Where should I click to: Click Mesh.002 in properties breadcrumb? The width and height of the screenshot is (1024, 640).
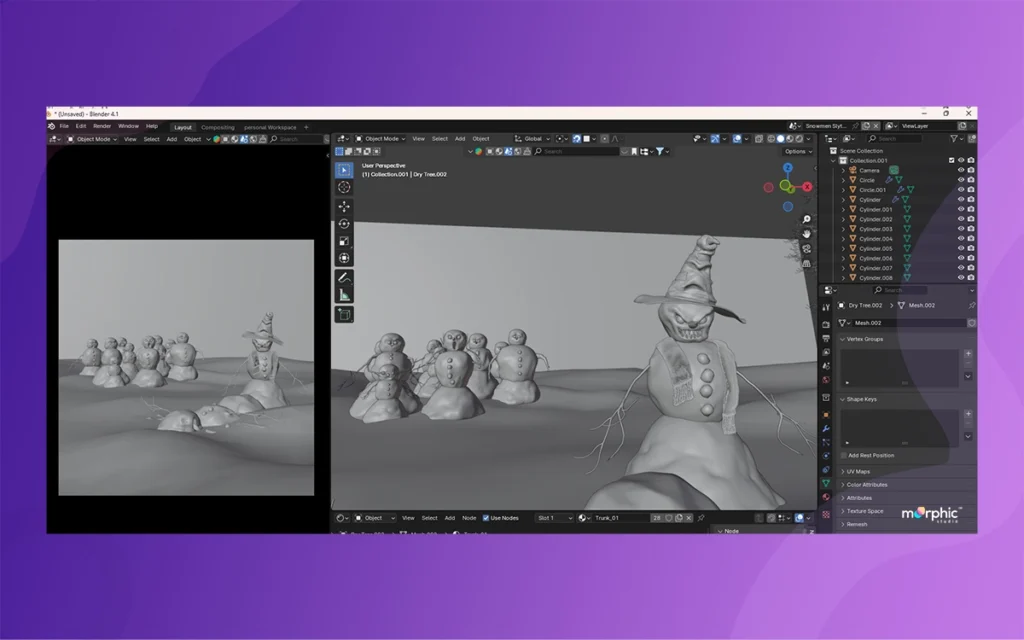pyautogui.click(x=921, y=305)
